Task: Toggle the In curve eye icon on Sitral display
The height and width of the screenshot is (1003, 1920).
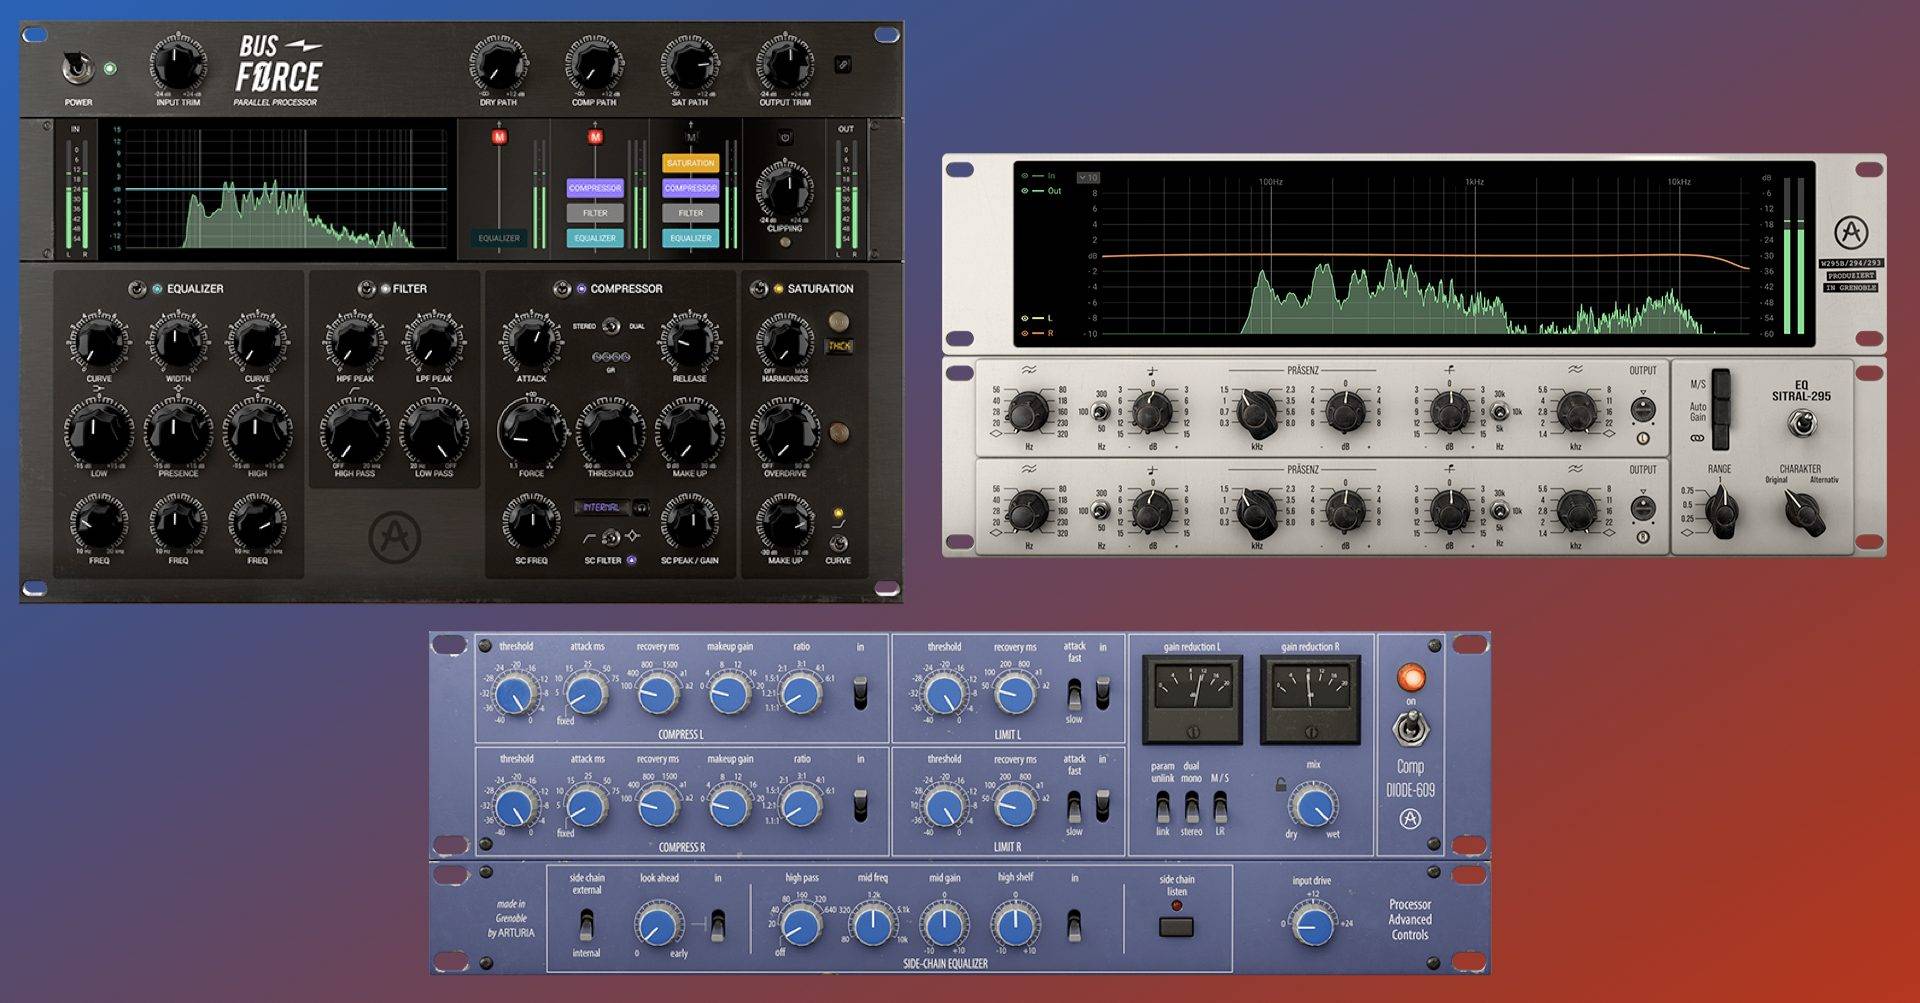Action: (x=1025, y=176)
